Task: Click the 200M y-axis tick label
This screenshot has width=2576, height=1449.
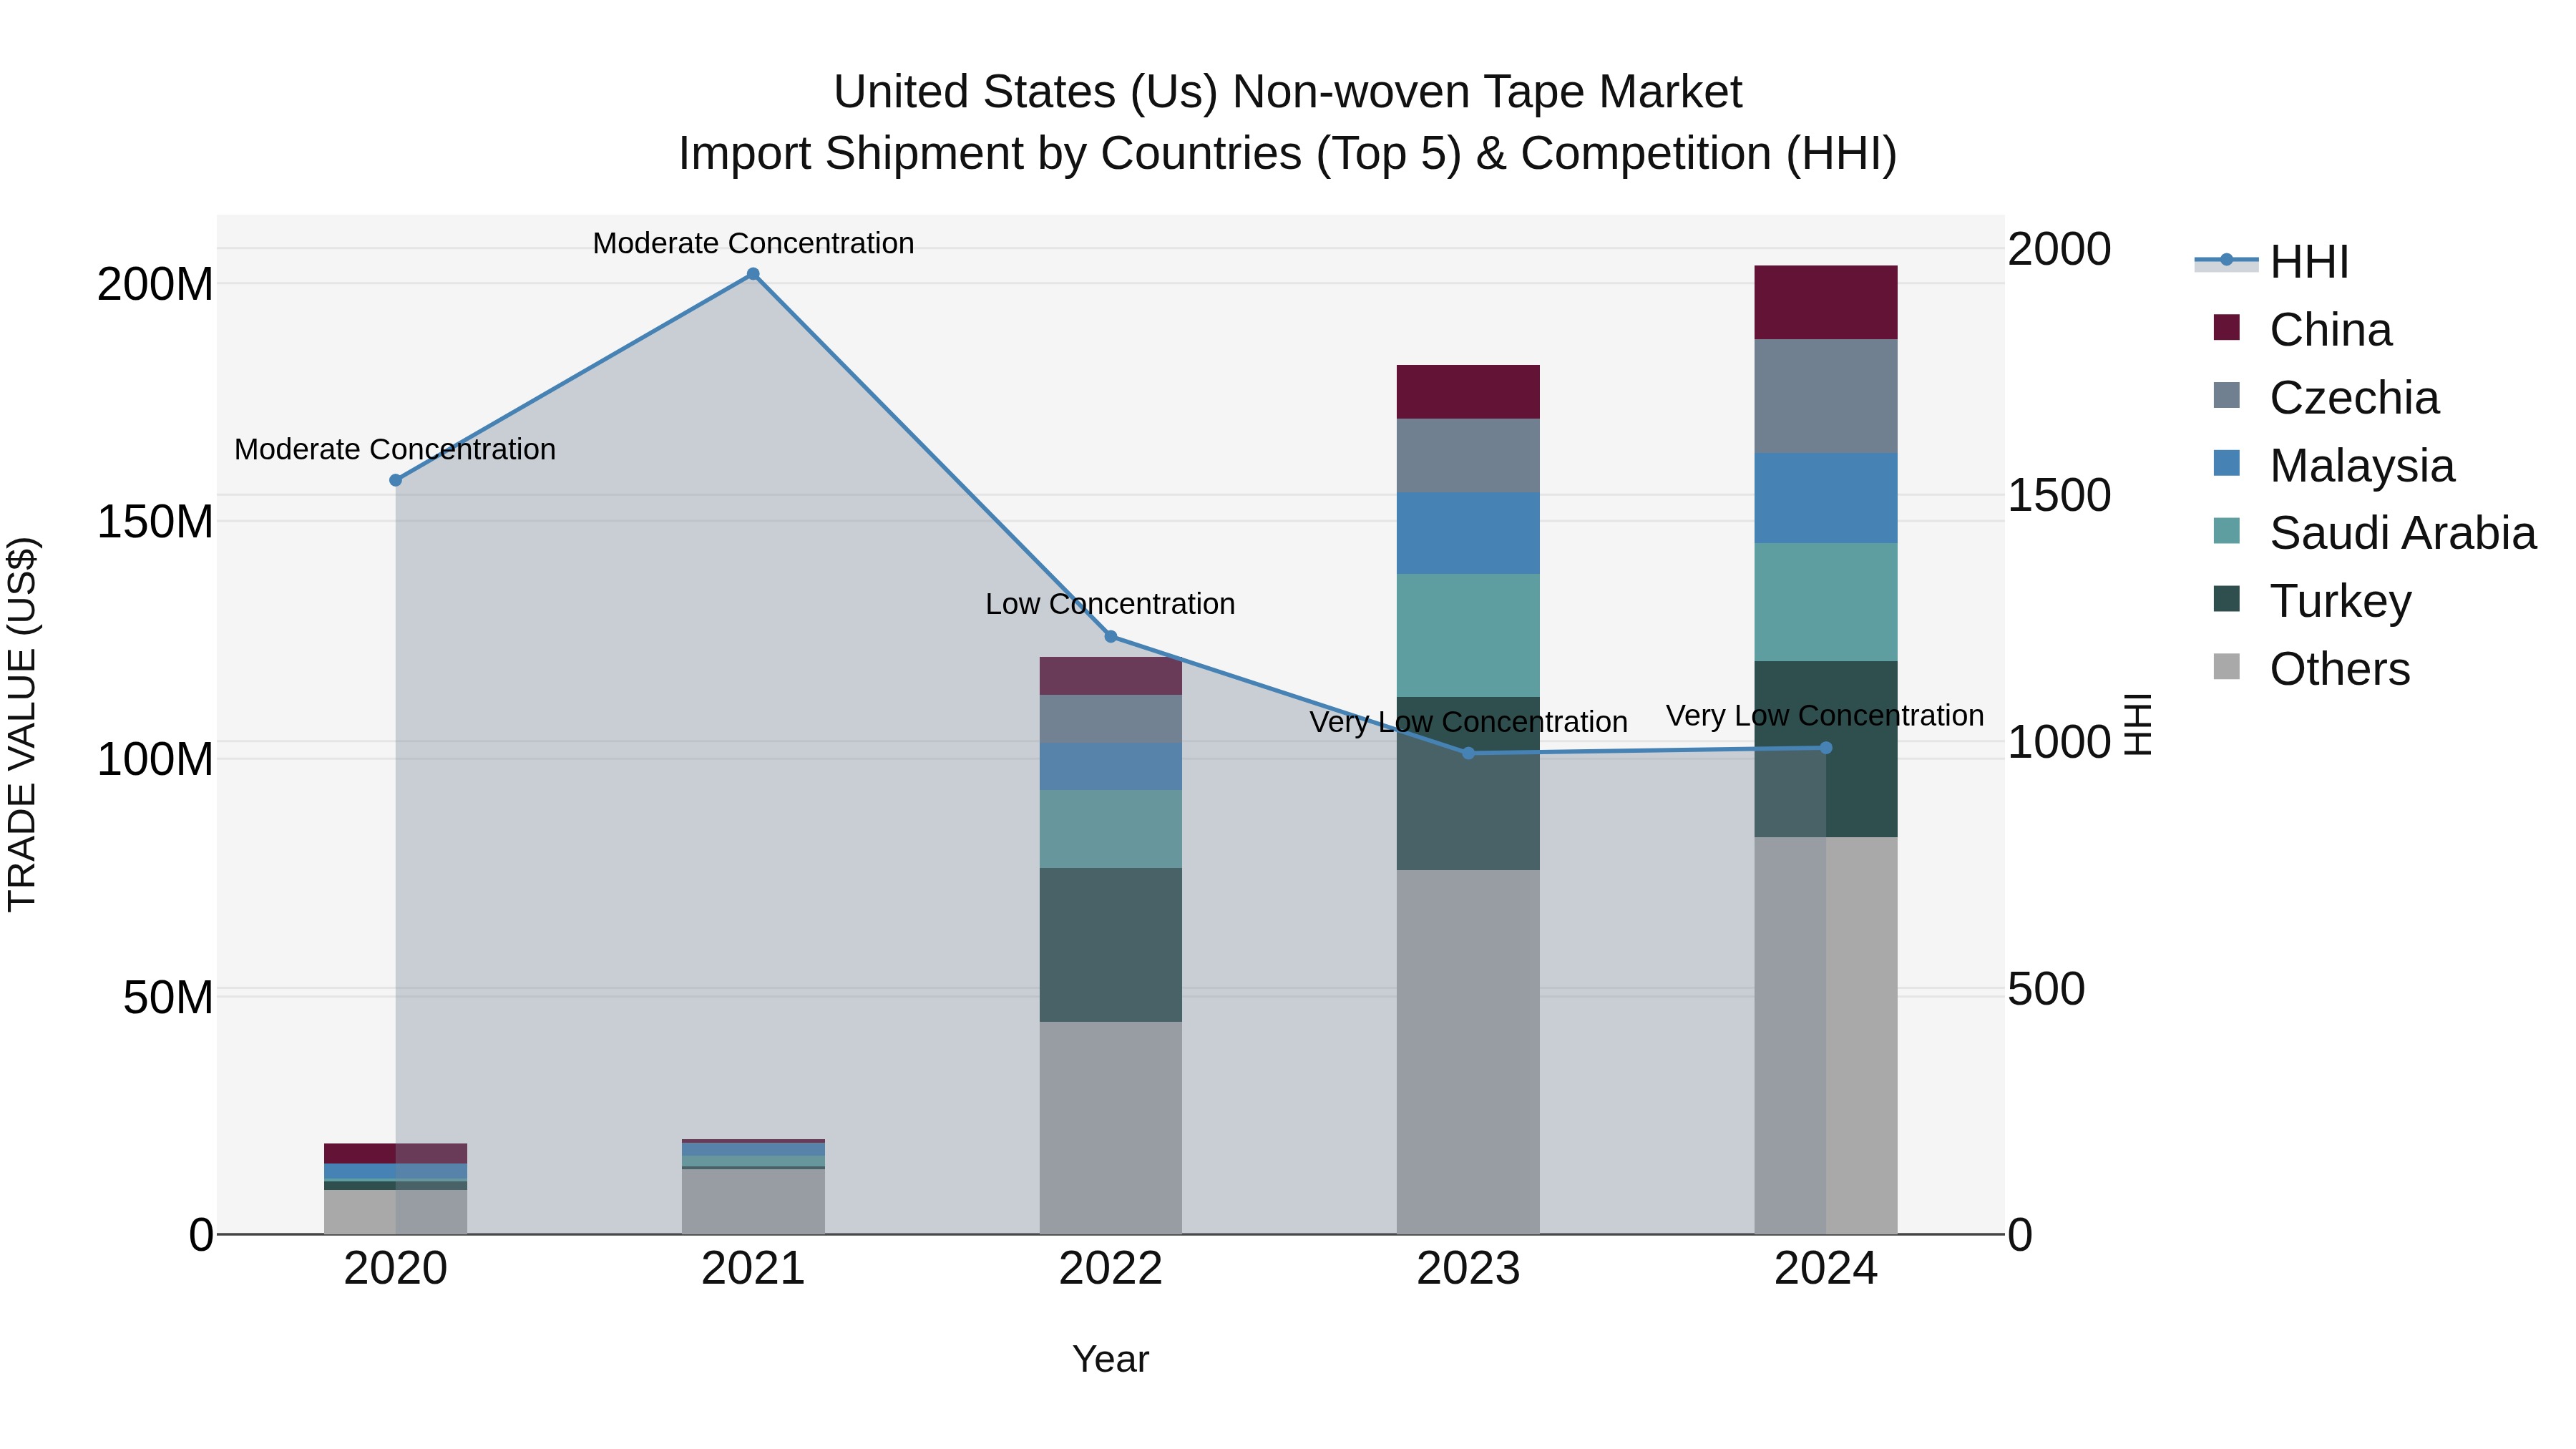Action: [155, 285]
